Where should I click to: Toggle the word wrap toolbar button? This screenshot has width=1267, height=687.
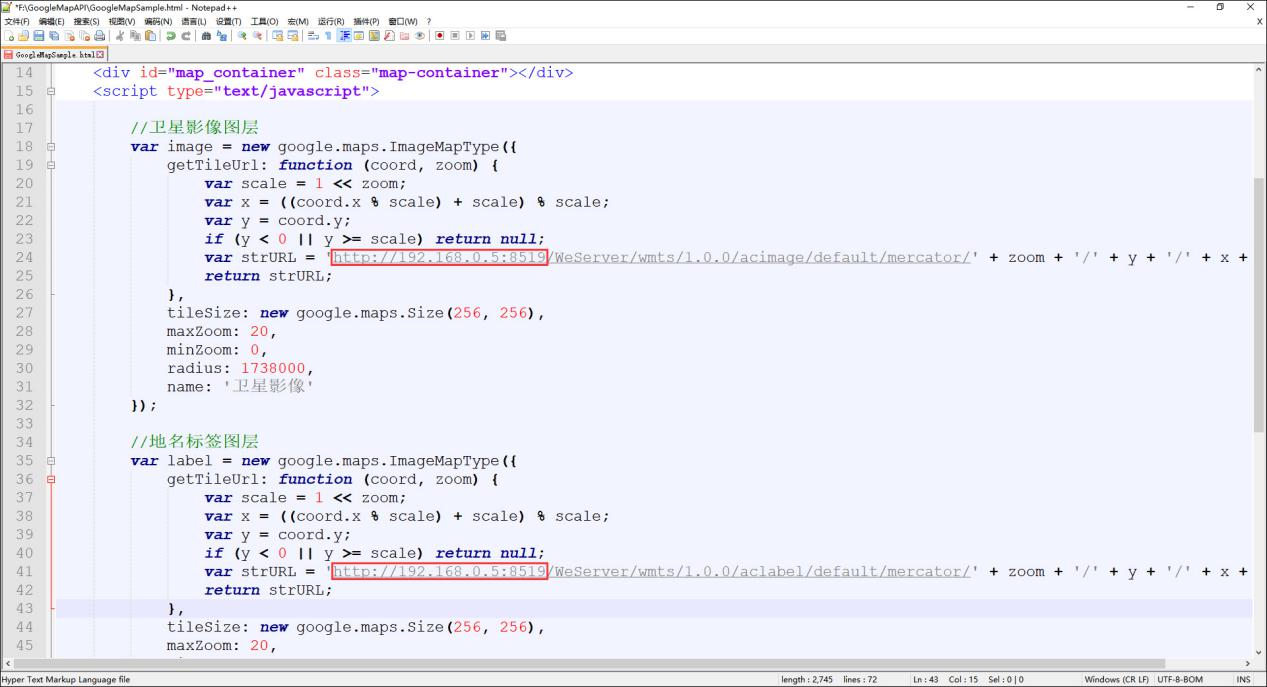click(x=313, y=36)
